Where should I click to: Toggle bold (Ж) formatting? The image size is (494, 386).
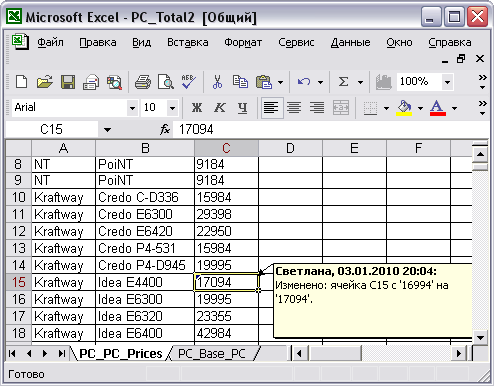coord(197,108)
